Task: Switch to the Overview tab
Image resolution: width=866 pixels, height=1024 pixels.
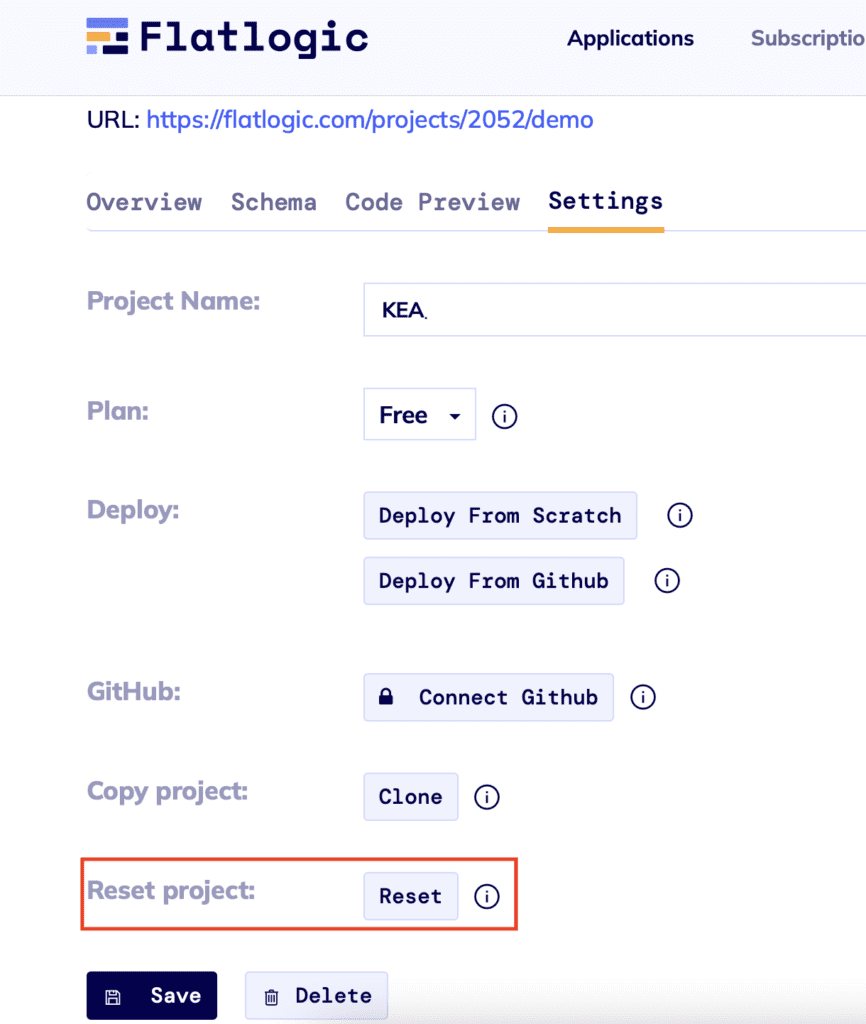Action: pos(144,202)
